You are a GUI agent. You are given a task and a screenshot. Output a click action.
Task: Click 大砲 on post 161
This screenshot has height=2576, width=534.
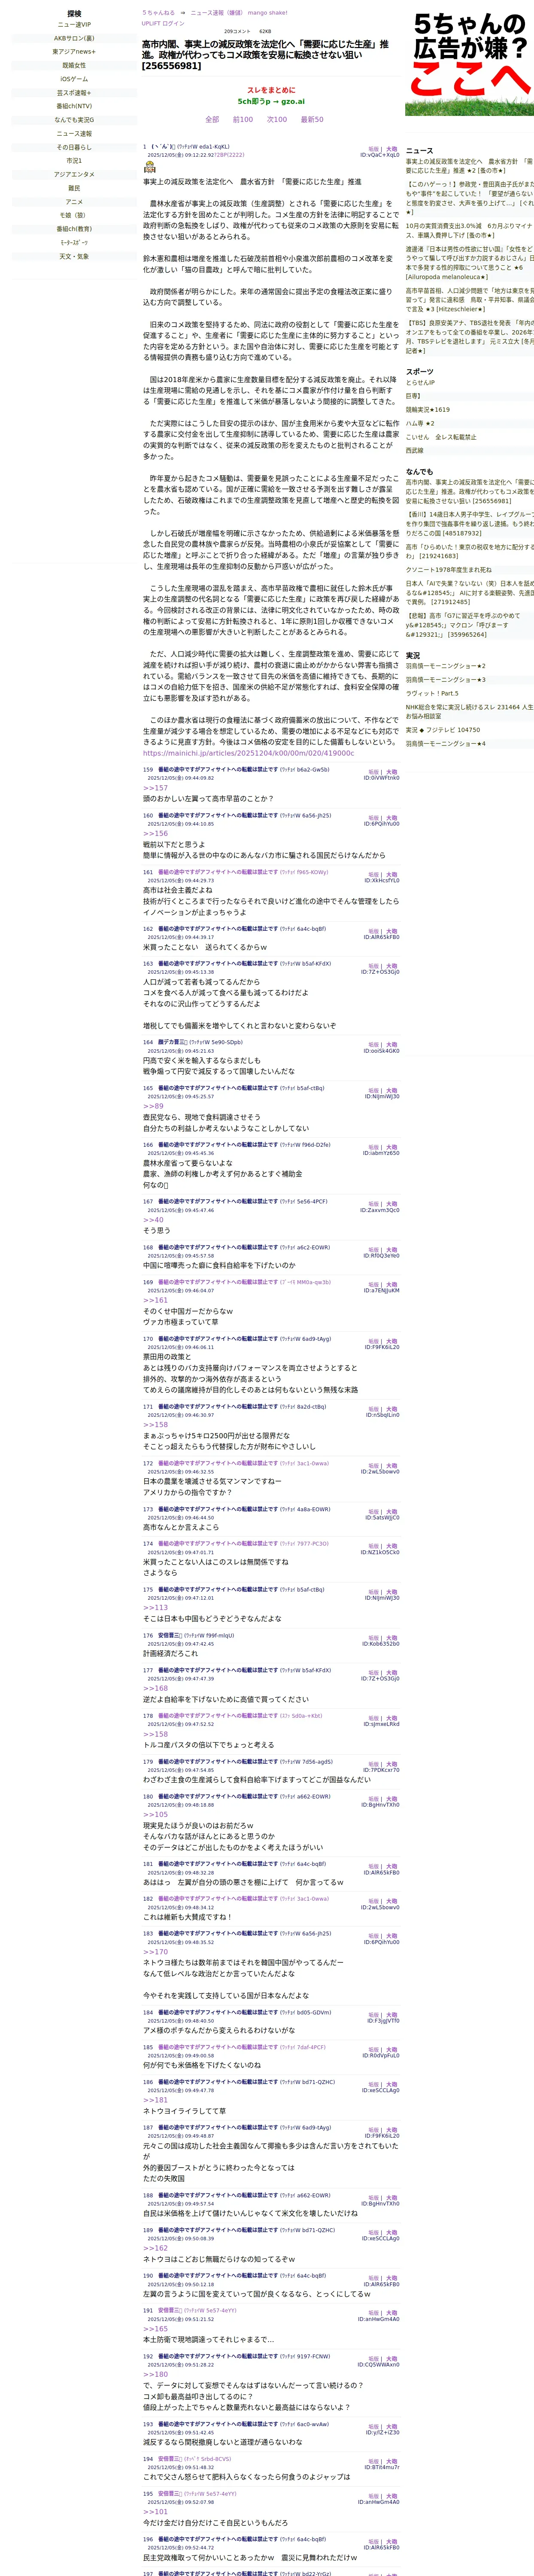click(391, 875)
